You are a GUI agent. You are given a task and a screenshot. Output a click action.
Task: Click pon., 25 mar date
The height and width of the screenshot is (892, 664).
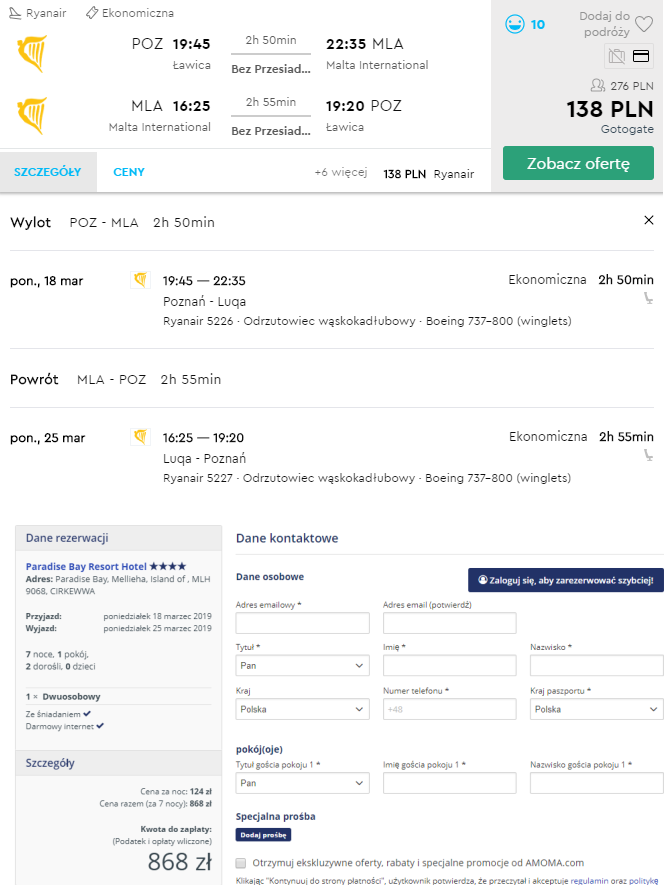click(48, 437)
